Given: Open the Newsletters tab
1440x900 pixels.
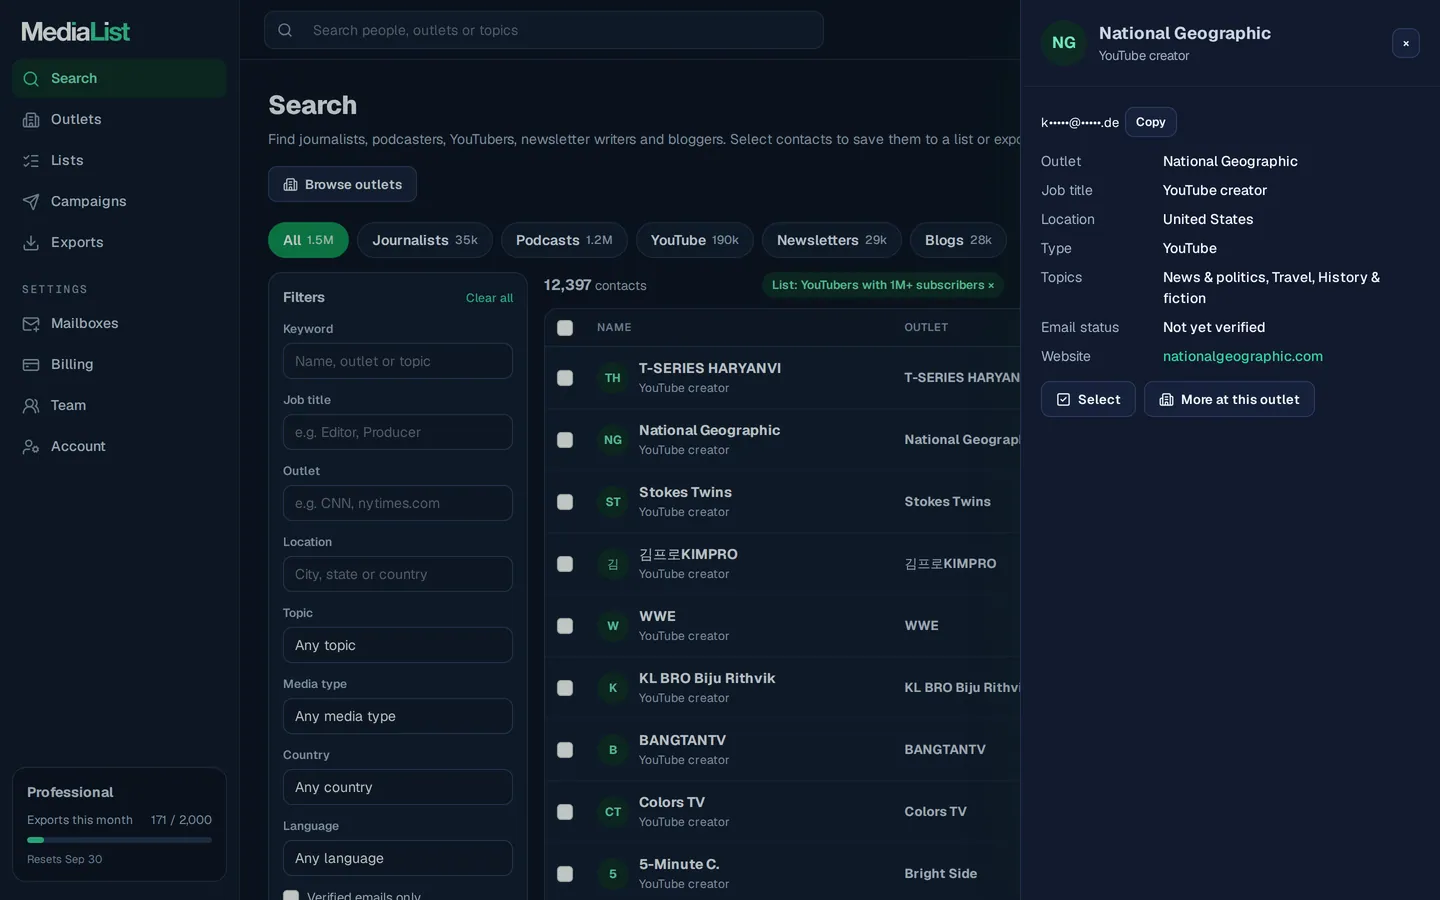Looking at the screenshot, I should pos(832,240).
